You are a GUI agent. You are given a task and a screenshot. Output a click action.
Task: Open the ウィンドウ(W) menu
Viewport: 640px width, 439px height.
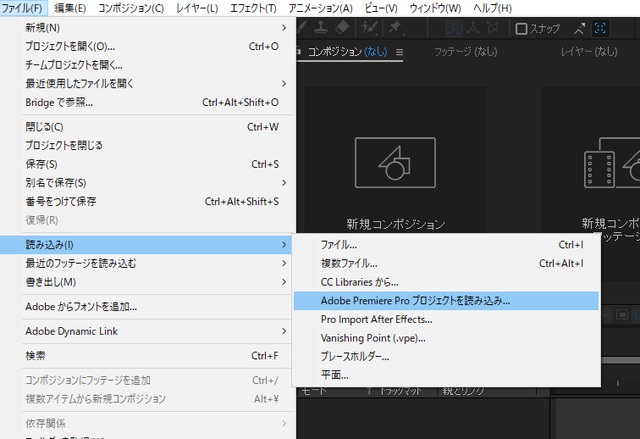tap(435, 8)
